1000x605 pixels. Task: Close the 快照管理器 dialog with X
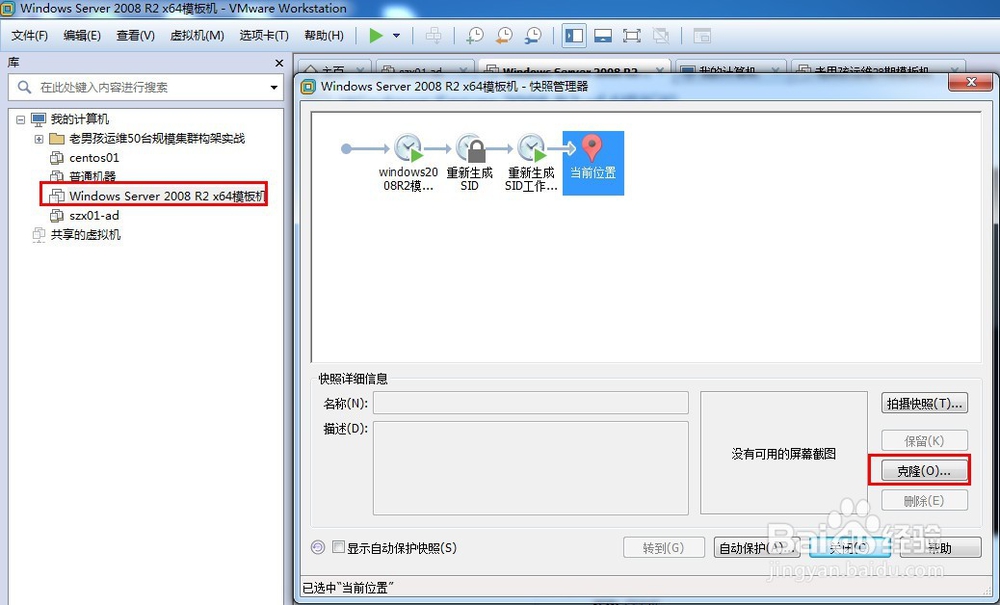[x=971, y=83]
